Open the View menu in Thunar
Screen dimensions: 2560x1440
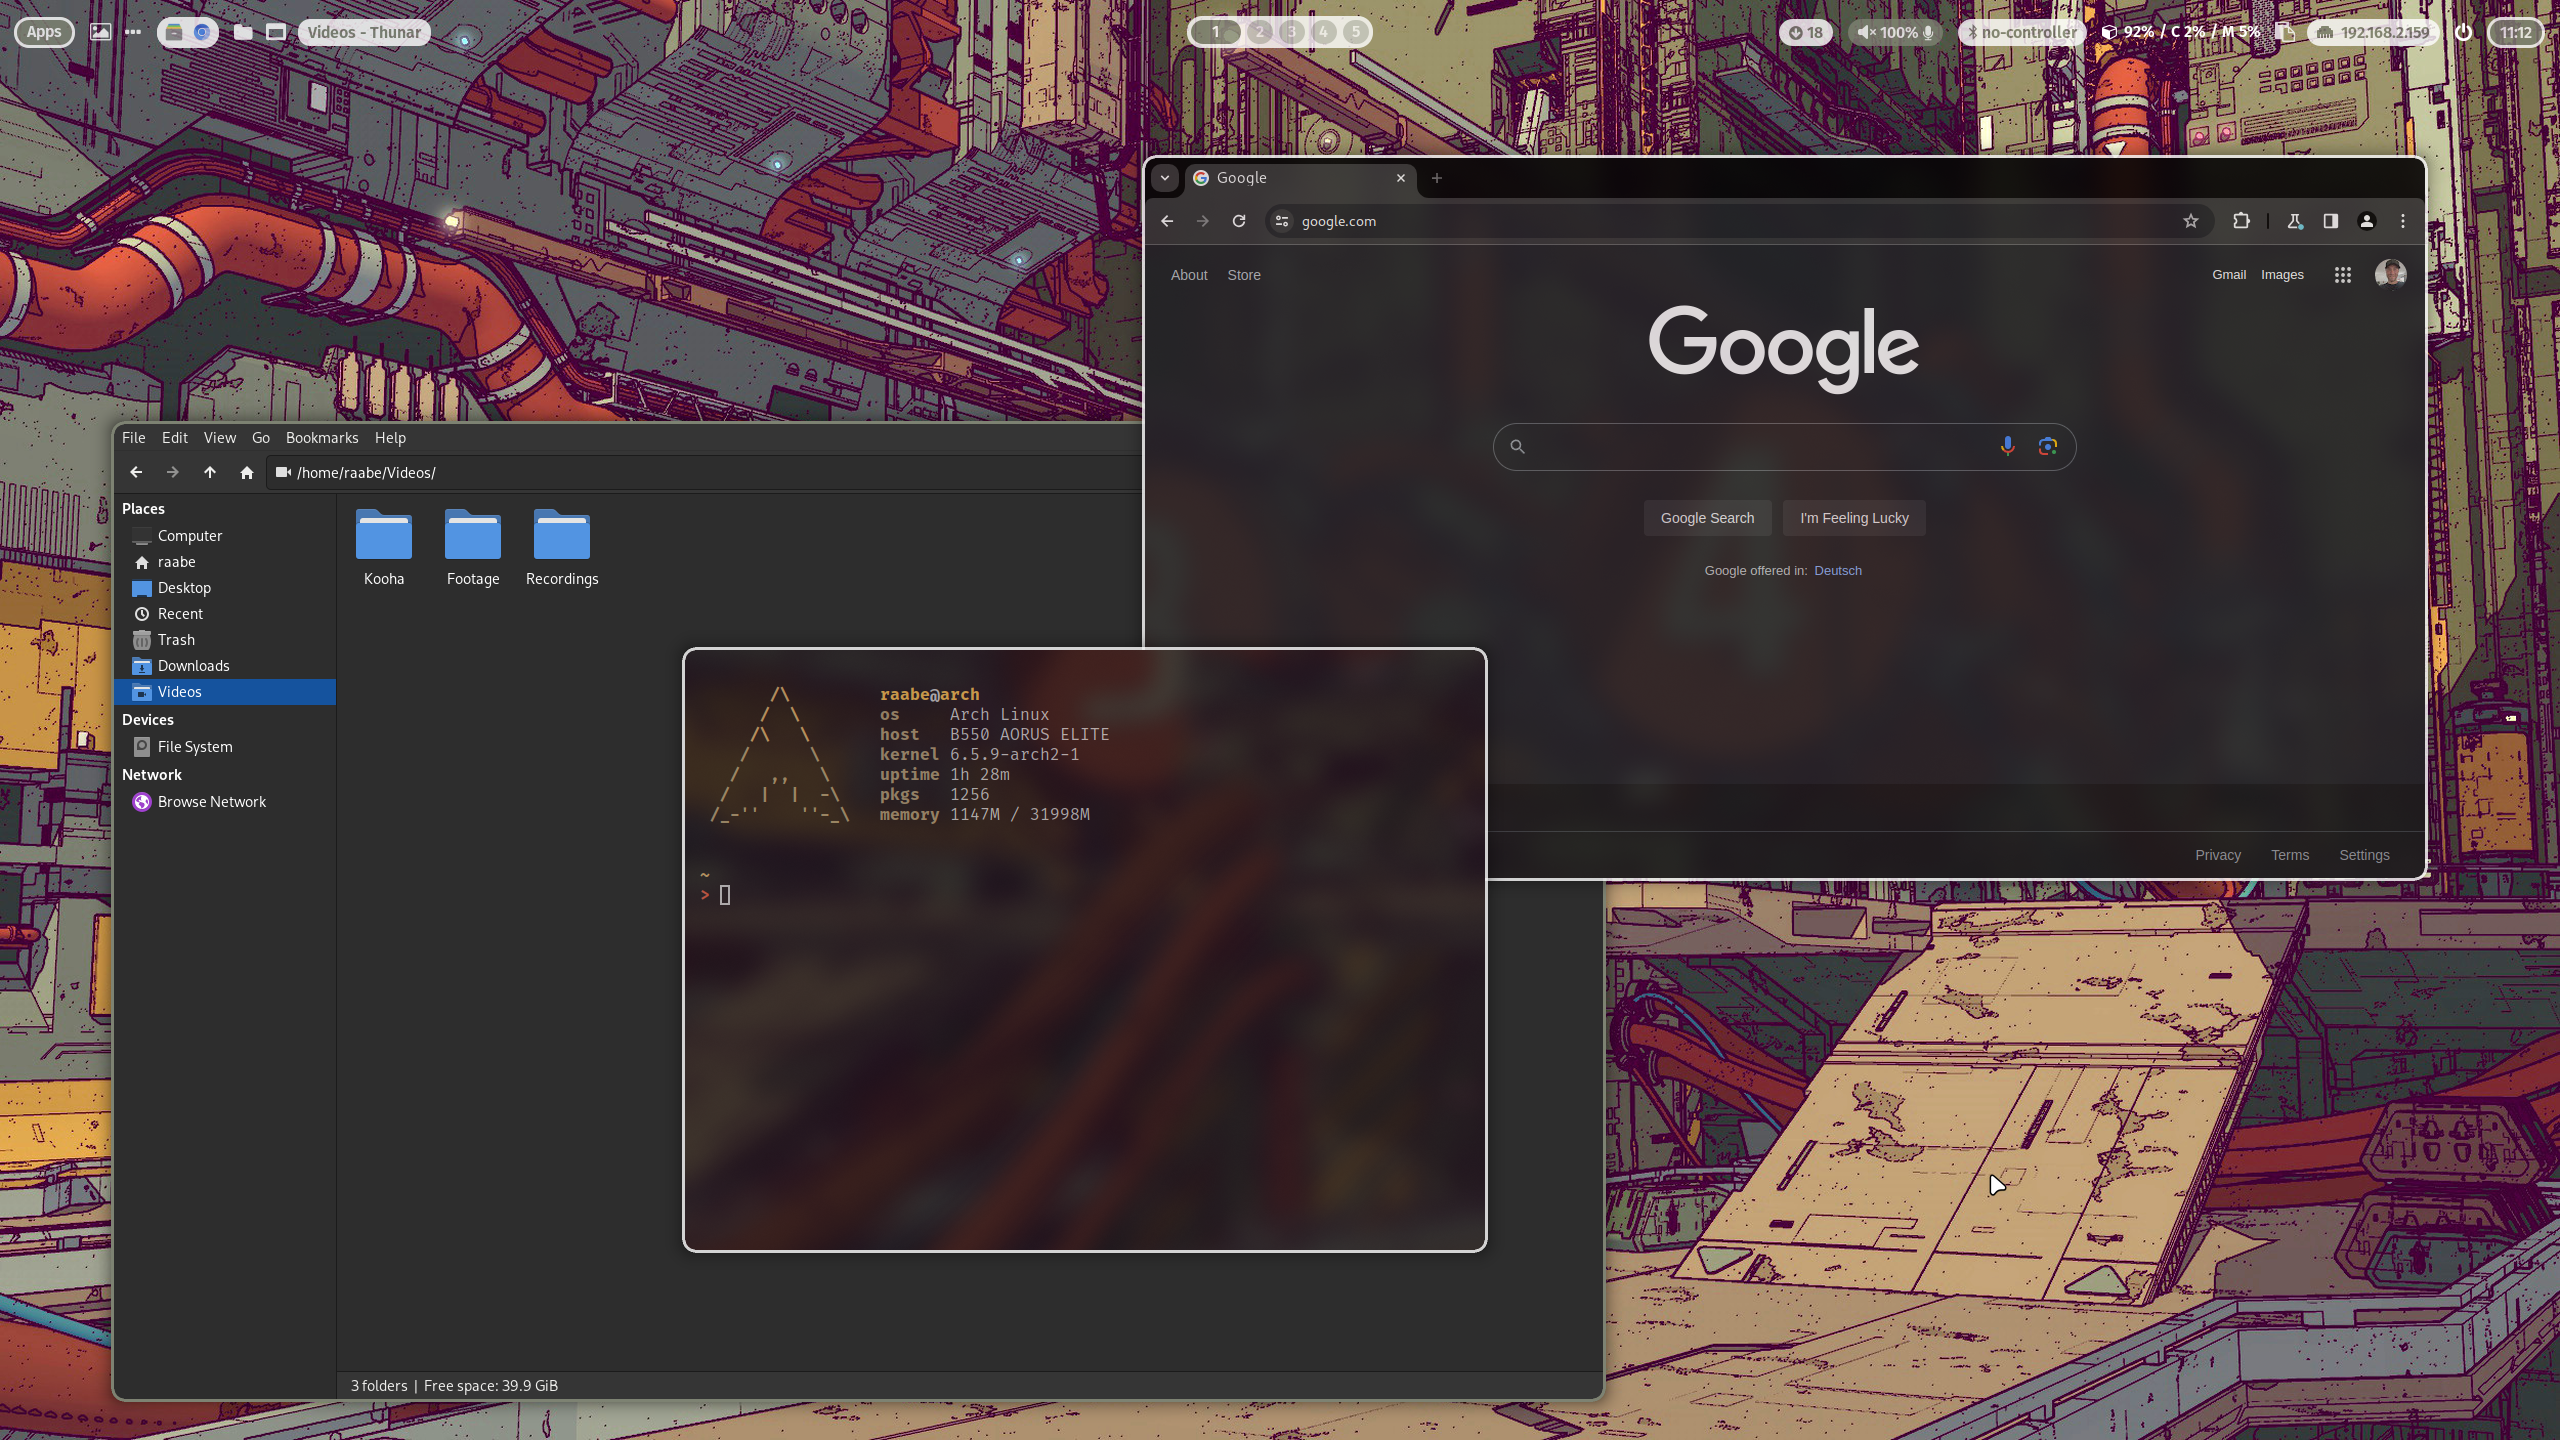click(219, 438)
